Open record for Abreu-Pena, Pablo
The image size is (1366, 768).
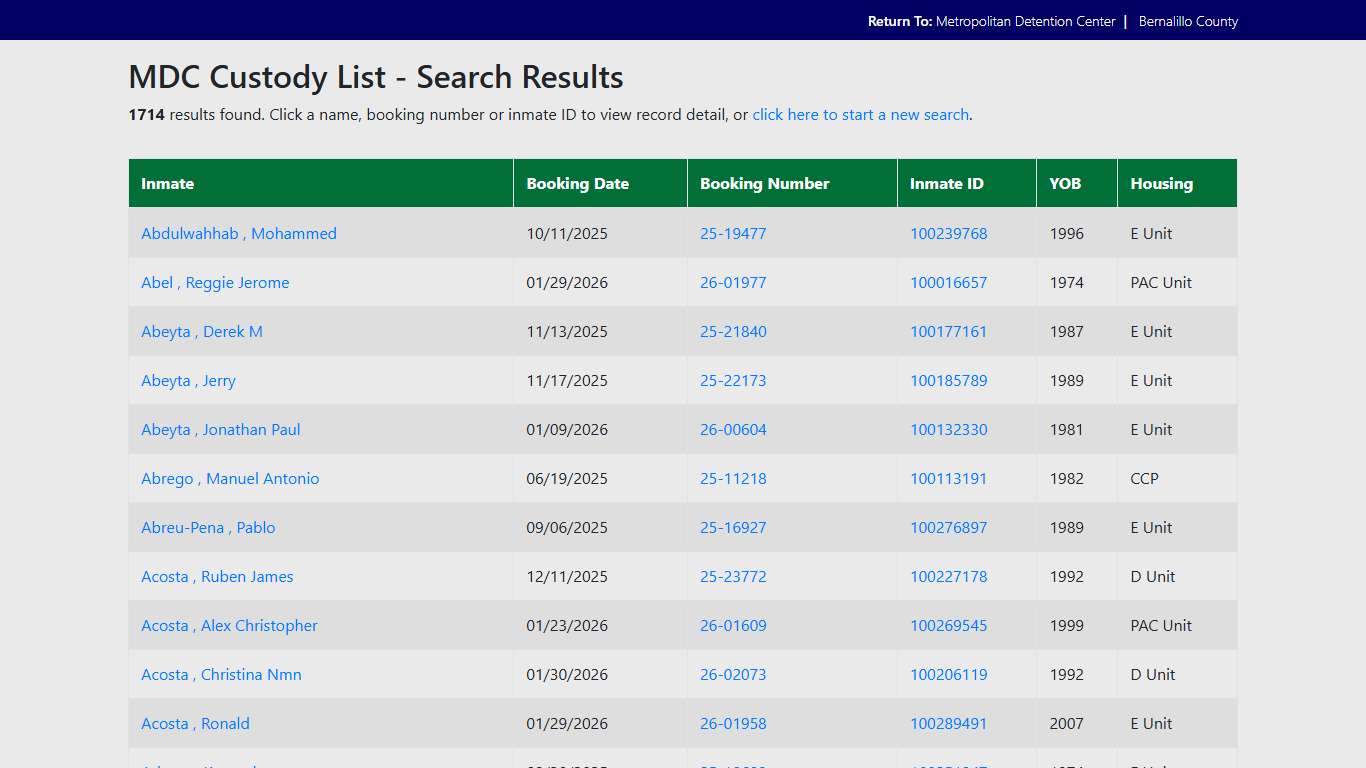tap(208, 527)
